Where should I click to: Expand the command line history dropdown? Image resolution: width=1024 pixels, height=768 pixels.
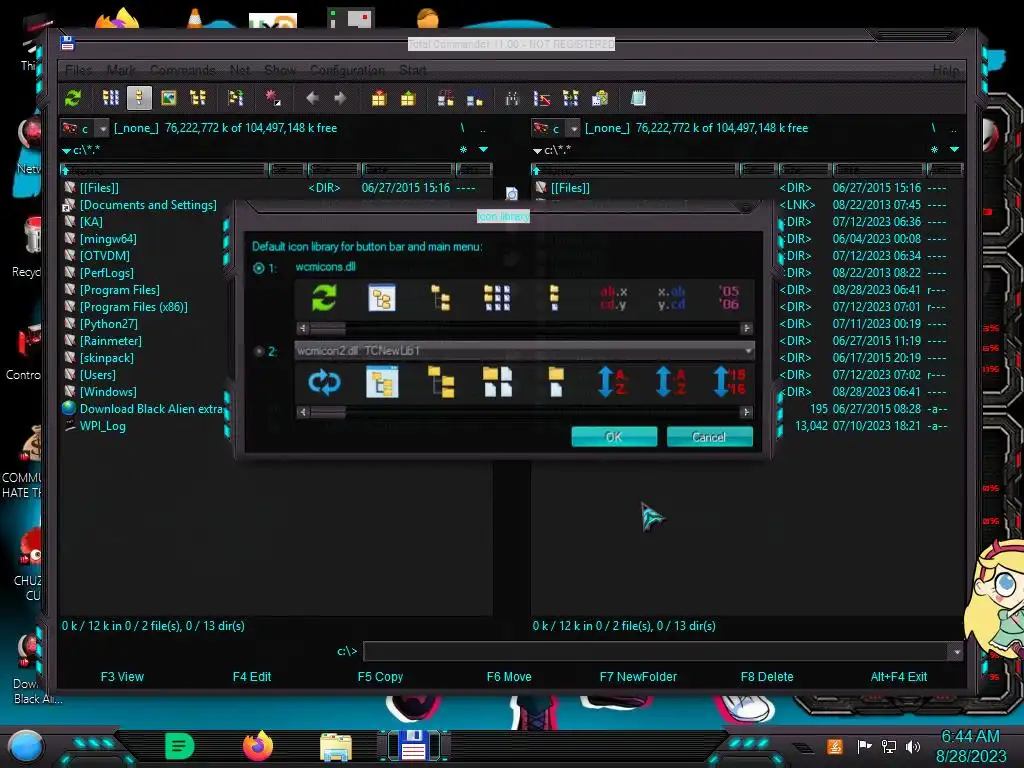pyautogui.click(x=956, y=651)
